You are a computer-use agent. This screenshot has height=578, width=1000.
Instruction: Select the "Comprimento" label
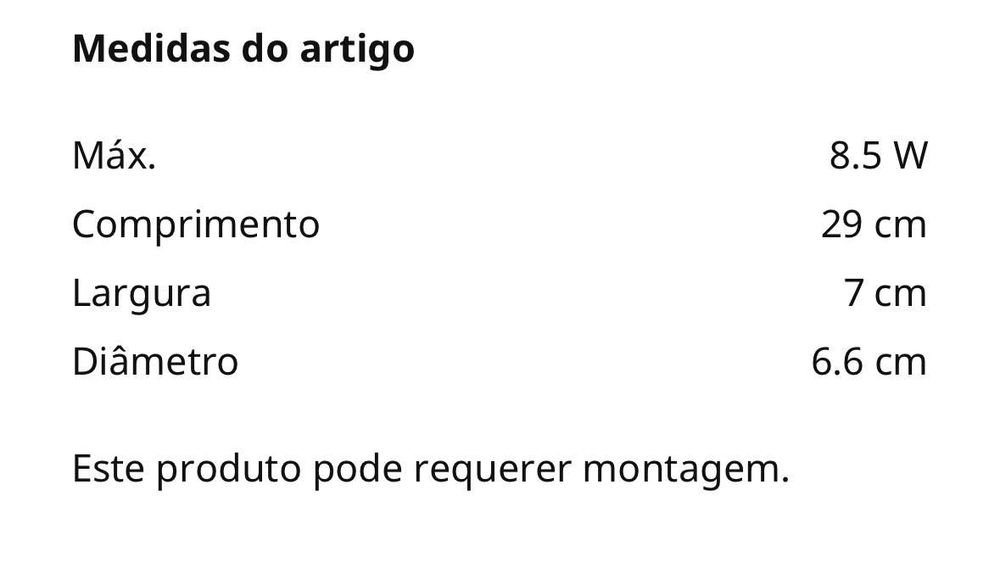[196, 225]
